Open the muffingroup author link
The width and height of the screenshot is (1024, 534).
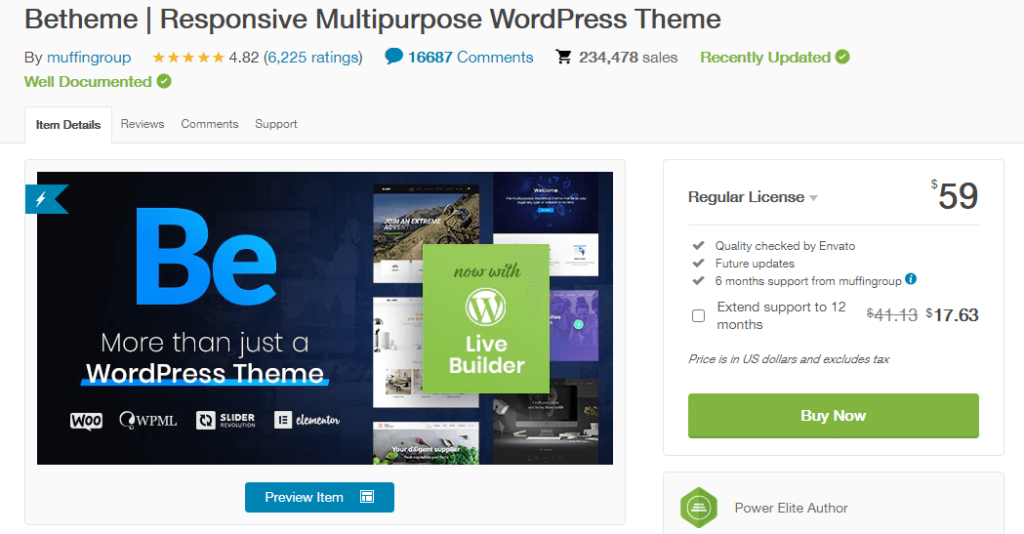pyautogui.click(x=89, y=57)
